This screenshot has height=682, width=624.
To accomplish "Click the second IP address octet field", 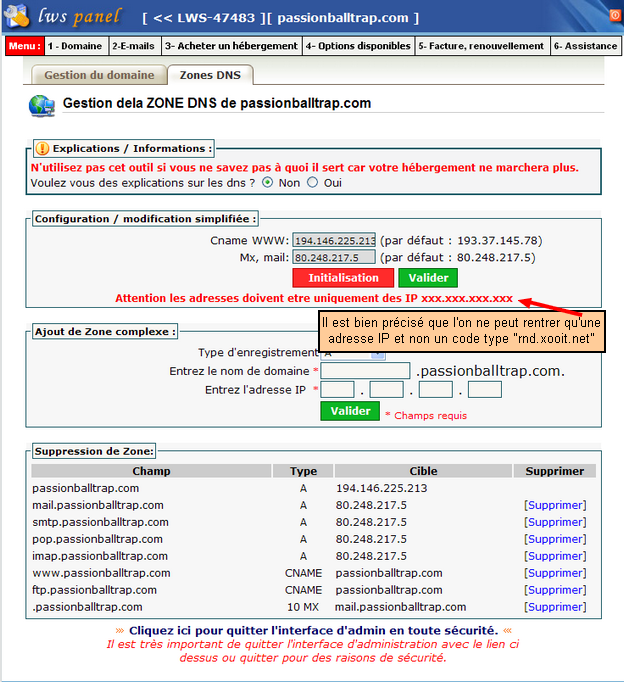I will pos(387,390).
